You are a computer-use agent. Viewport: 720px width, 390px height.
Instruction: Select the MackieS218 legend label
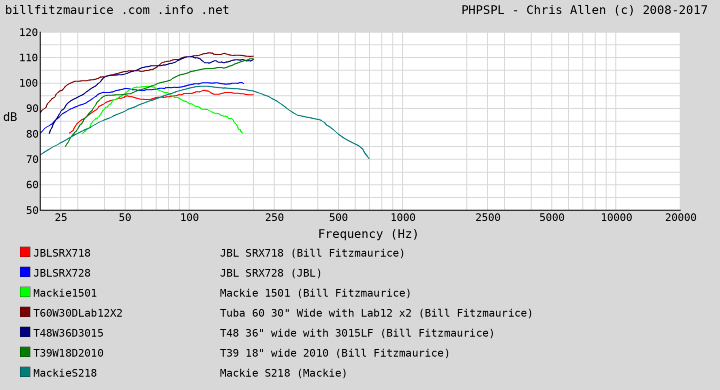(65, 373)
